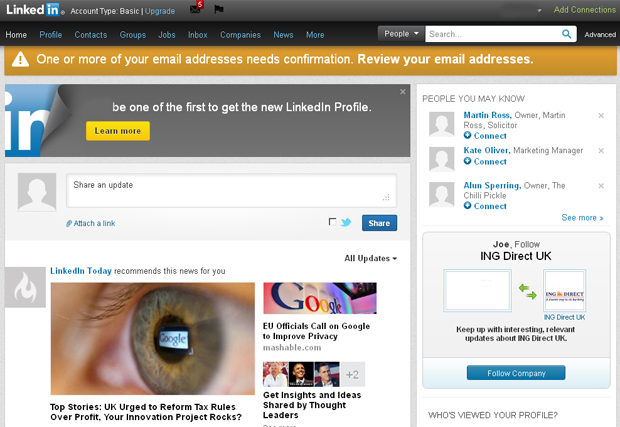Open Martin Ross name link
This screenshot has width=620, height=427.
coord(488,115)
